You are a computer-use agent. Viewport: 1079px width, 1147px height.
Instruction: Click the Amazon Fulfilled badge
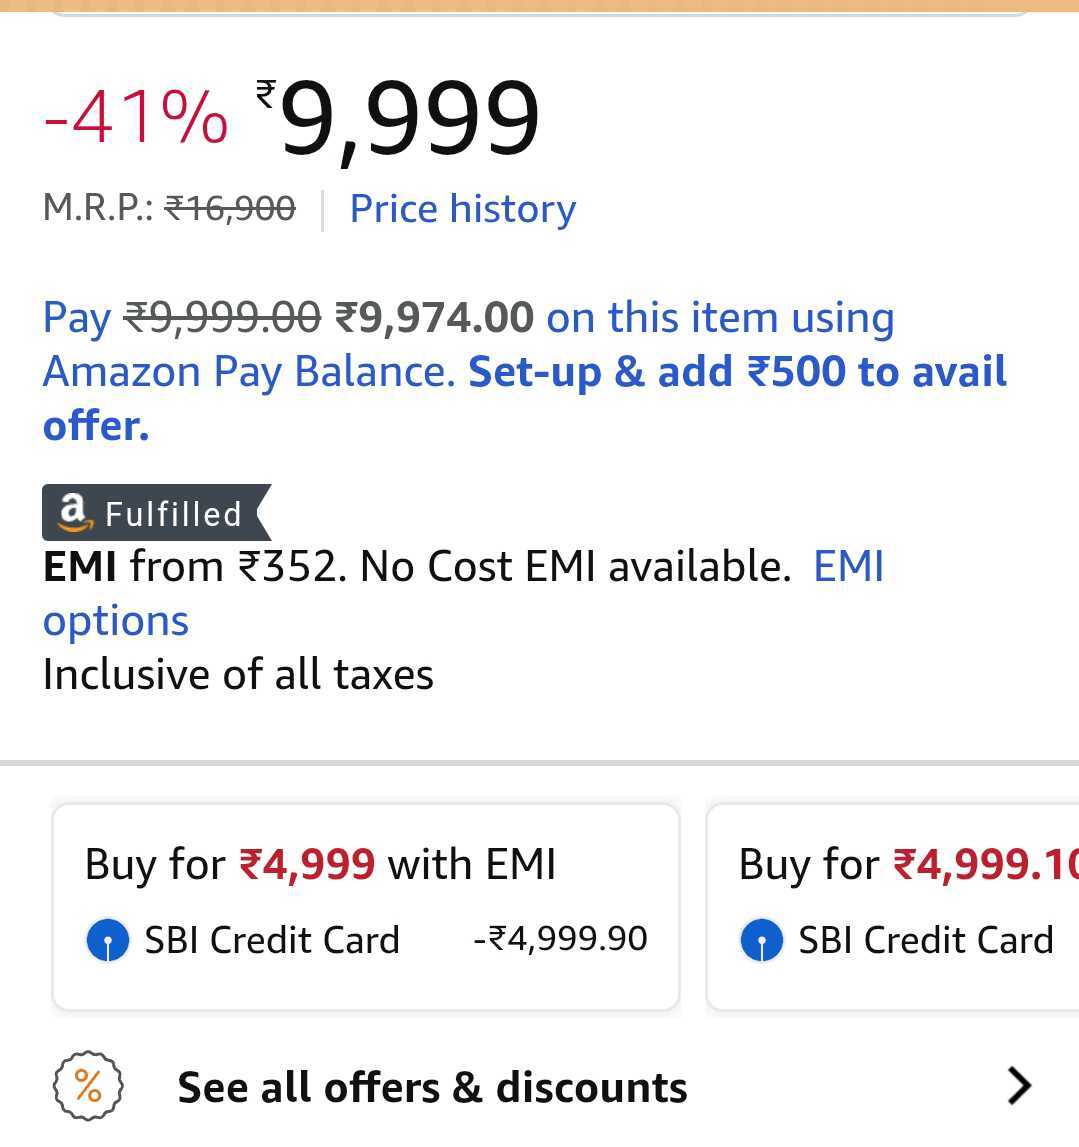155,513
